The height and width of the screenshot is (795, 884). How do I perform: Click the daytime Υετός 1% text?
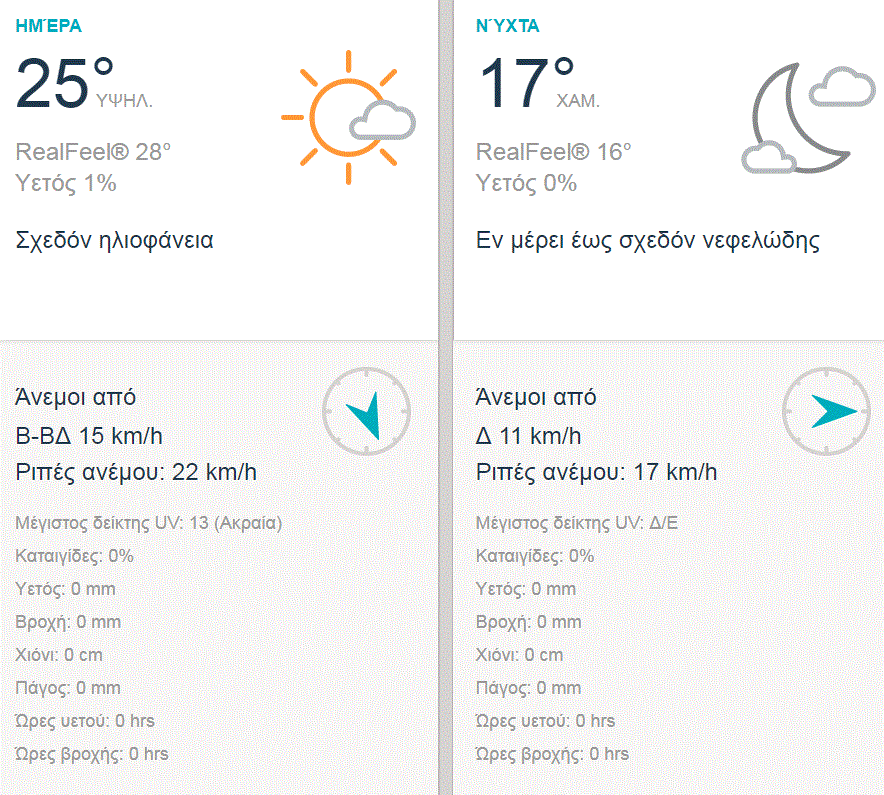(66, 183)
